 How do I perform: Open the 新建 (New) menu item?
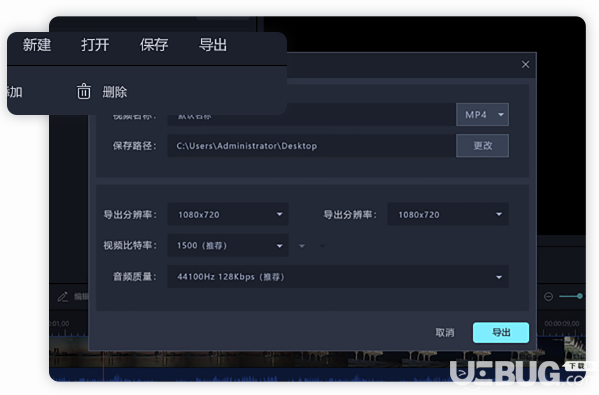coord(37,45)
